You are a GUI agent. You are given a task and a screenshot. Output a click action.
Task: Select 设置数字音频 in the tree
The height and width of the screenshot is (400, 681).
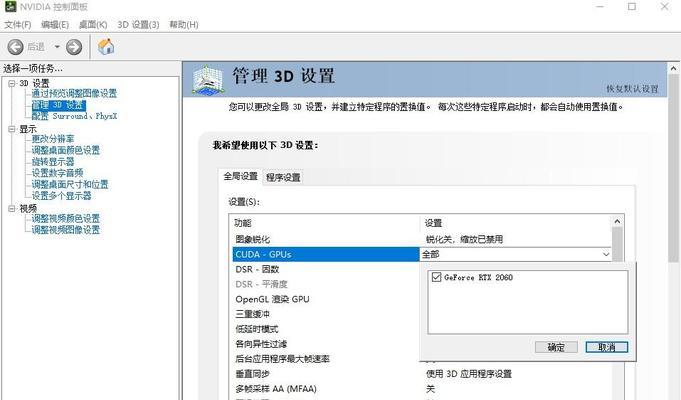(x=57, y=173)
